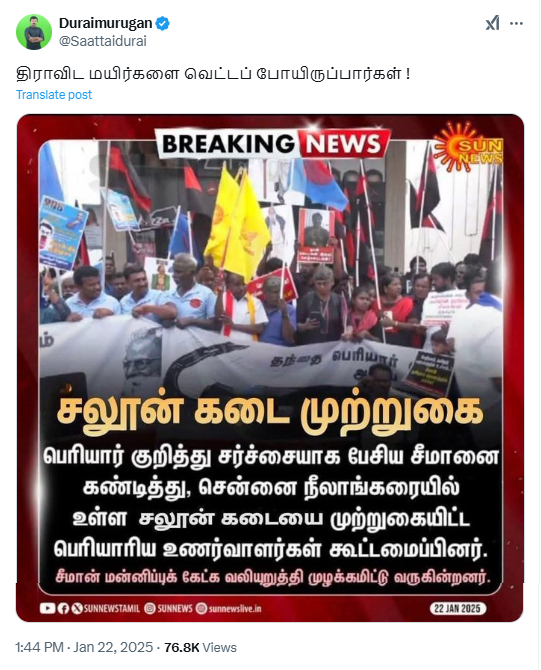Click the yellow Tamil headline text

(x=270, y=412)
